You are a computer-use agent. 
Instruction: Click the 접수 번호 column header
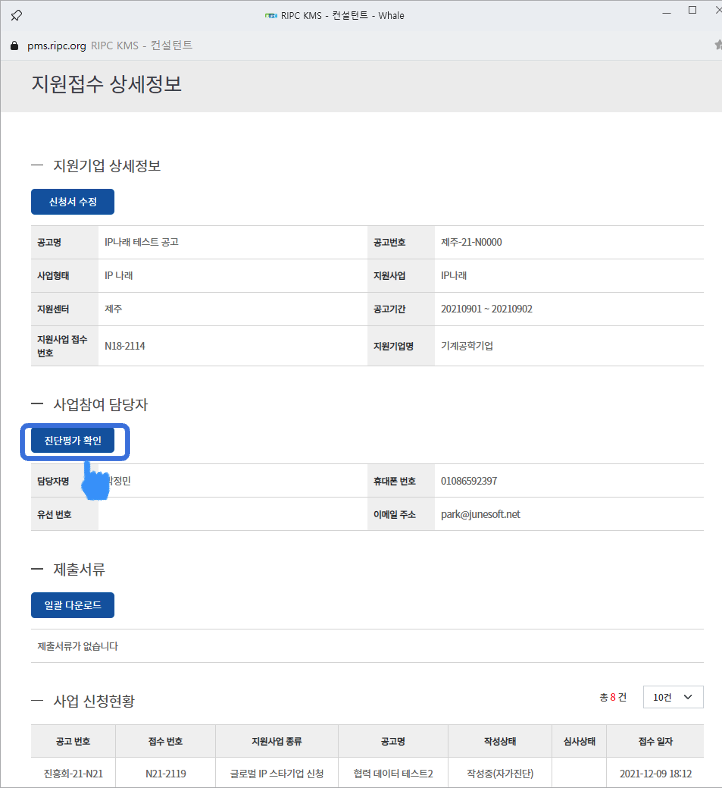pos(165,741)
